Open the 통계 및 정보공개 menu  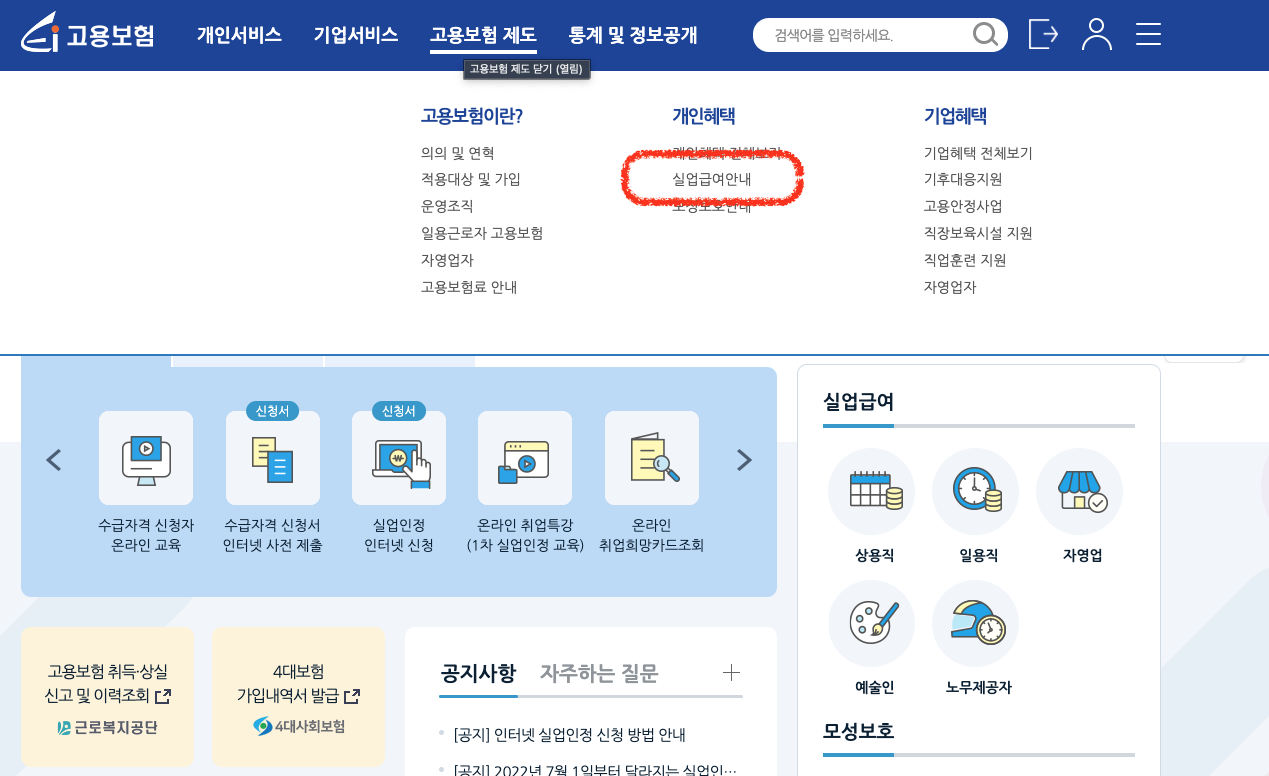click(x=632, y=33)
